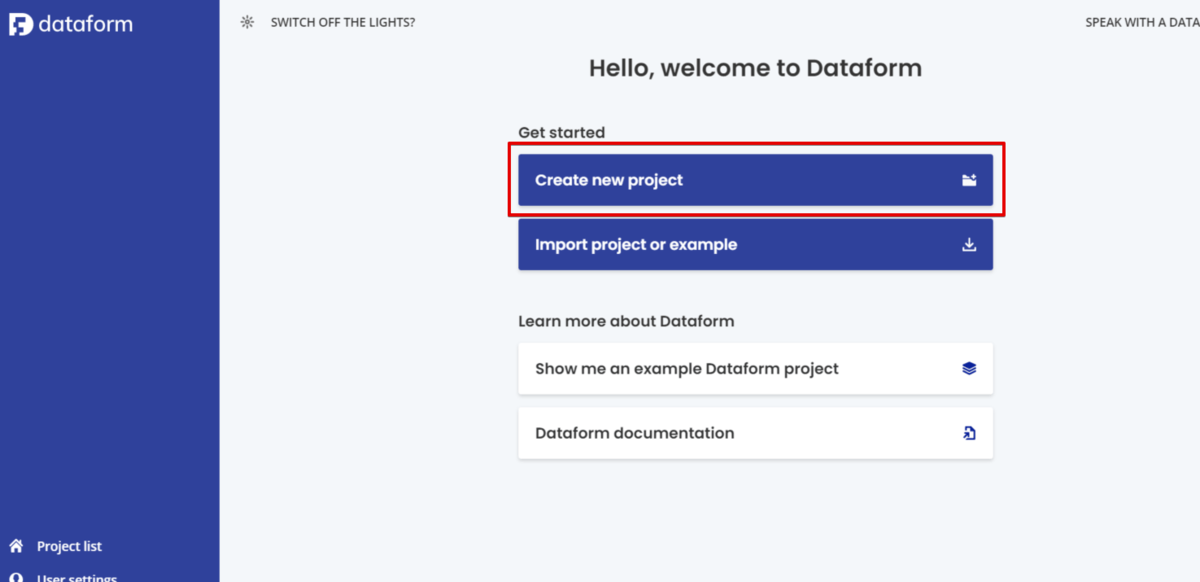Open User settings in sidebar menu
The width and height of the screenshot is (1200, 582).
(x=77, y=577)
